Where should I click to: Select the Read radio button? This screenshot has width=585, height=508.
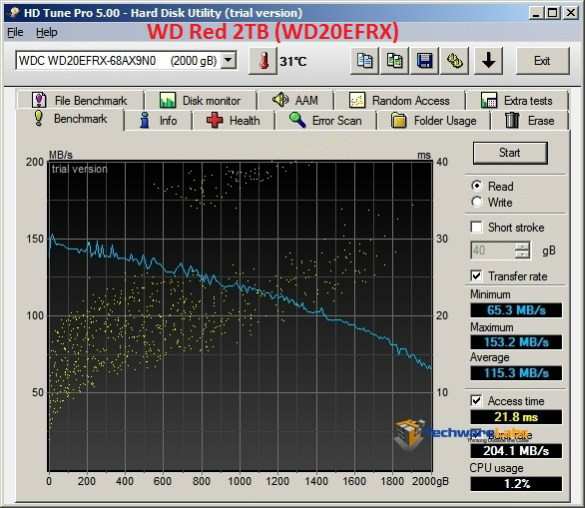476,186
